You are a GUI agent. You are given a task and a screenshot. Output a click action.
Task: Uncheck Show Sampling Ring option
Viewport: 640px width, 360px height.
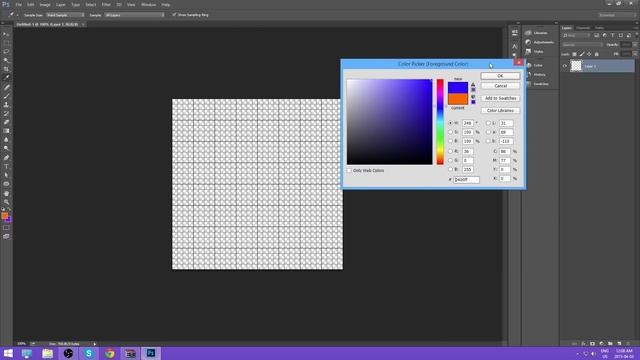[x=174, y=15]
